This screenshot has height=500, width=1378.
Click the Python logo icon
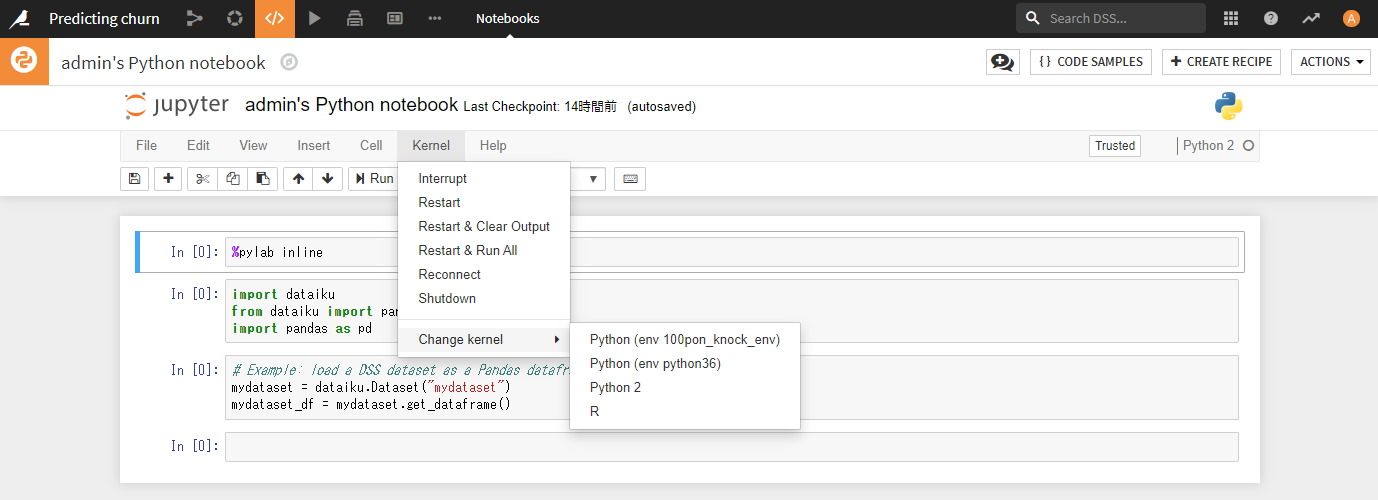pyautogui.click(x=1229, y=106)
